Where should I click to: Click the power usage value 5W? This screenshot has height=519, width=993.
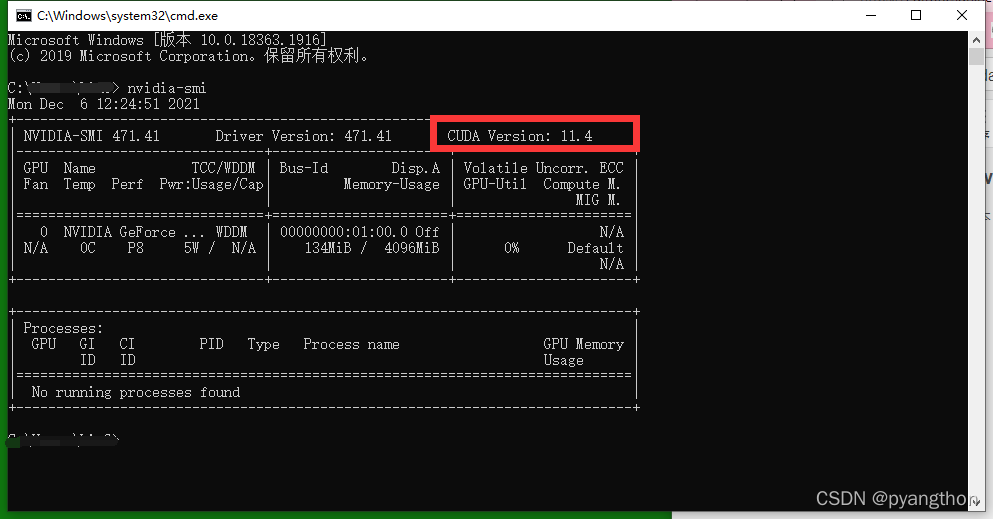[191, 248]
